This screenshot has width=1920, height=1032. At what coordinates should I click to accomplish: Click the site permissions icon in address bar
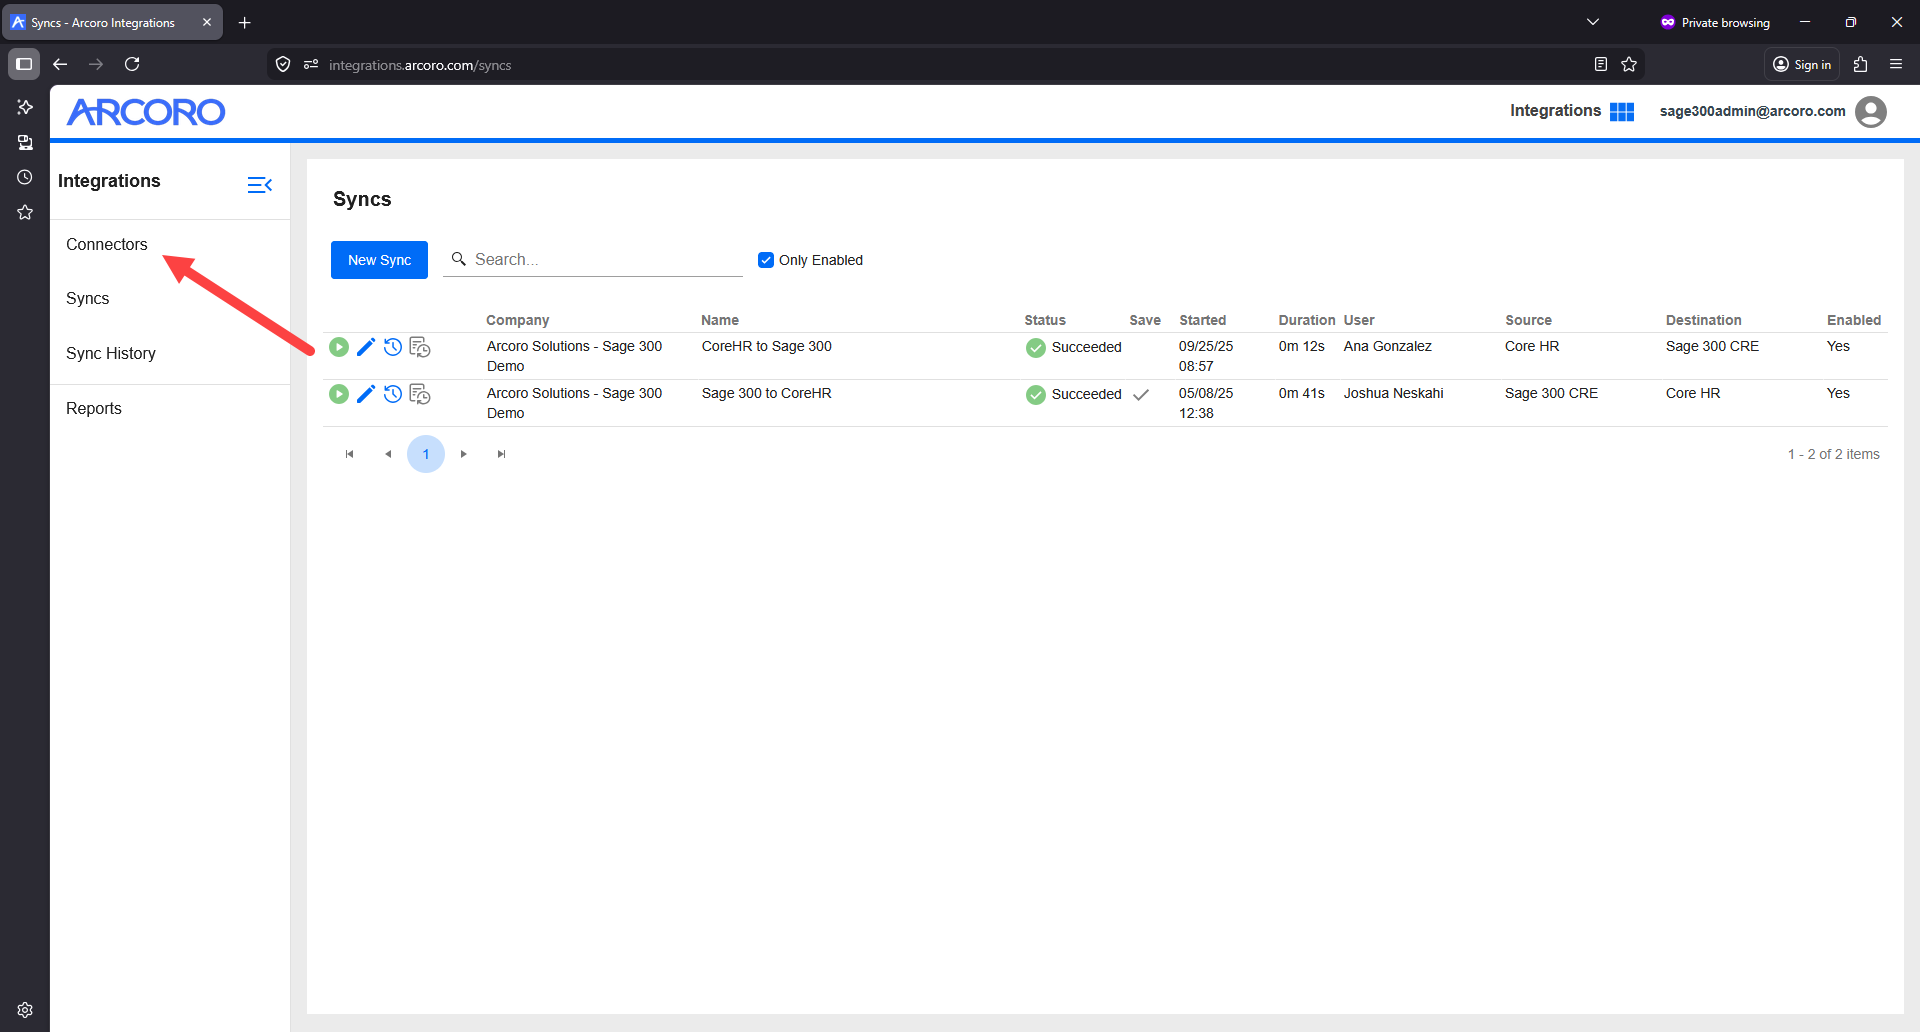click(x=311, y=64)
